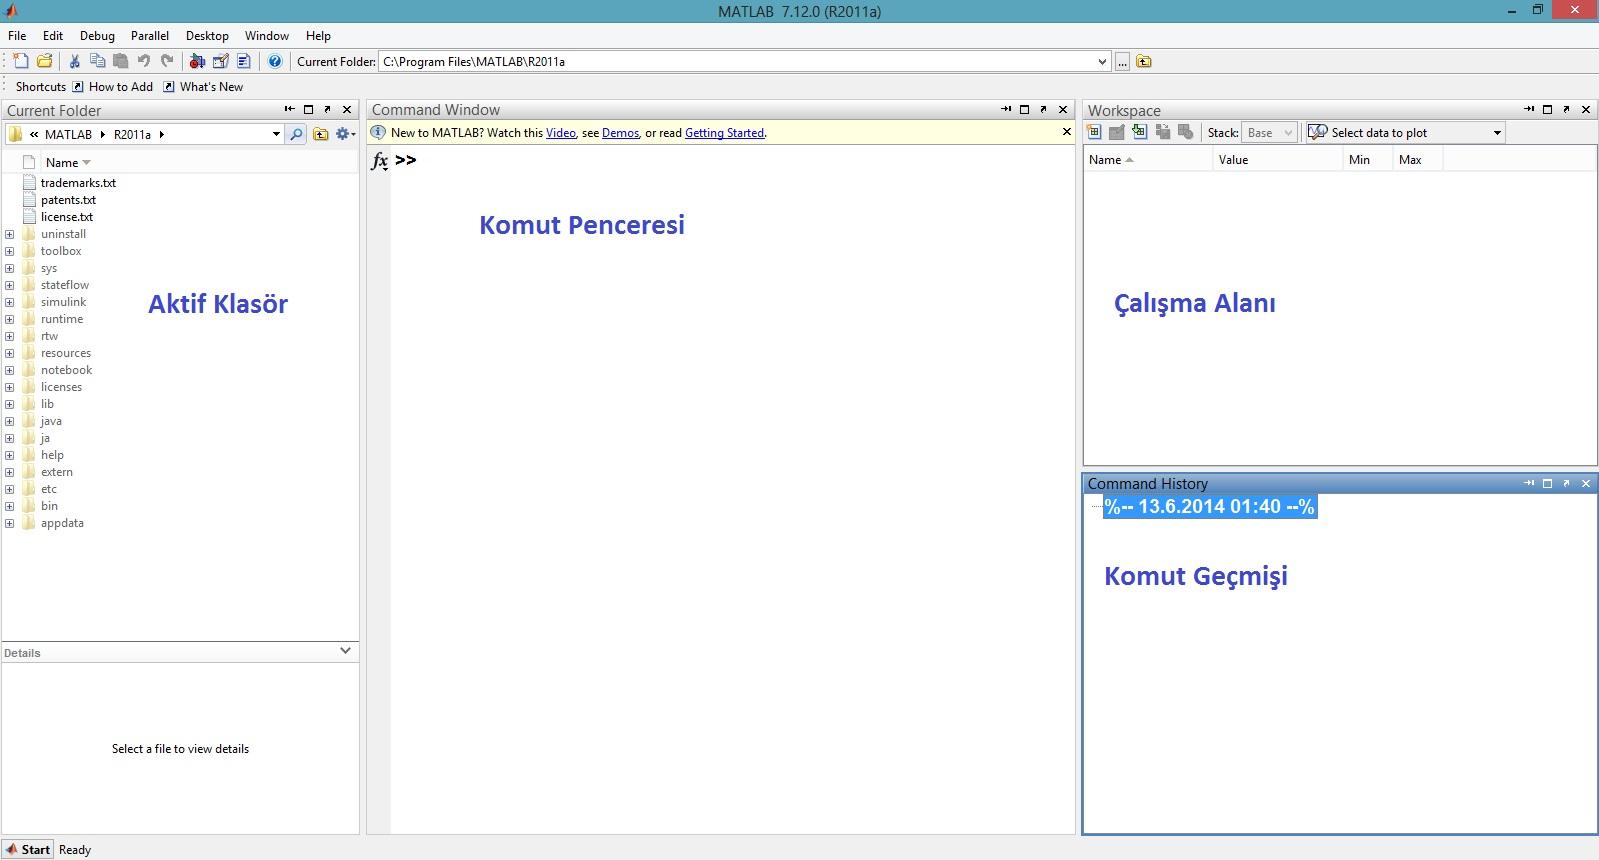Select the java folder row
This screenshot has width=1599, height=860.
(51, 421)
